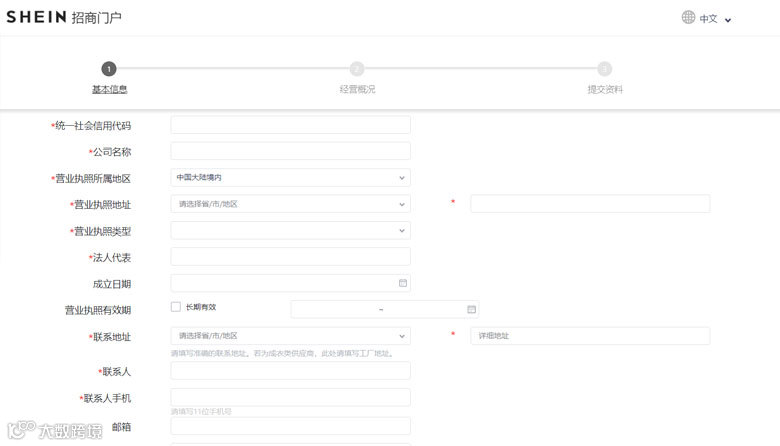780x446 pixels.
Task: Click the globe language icon
Action: click(688, 17)
